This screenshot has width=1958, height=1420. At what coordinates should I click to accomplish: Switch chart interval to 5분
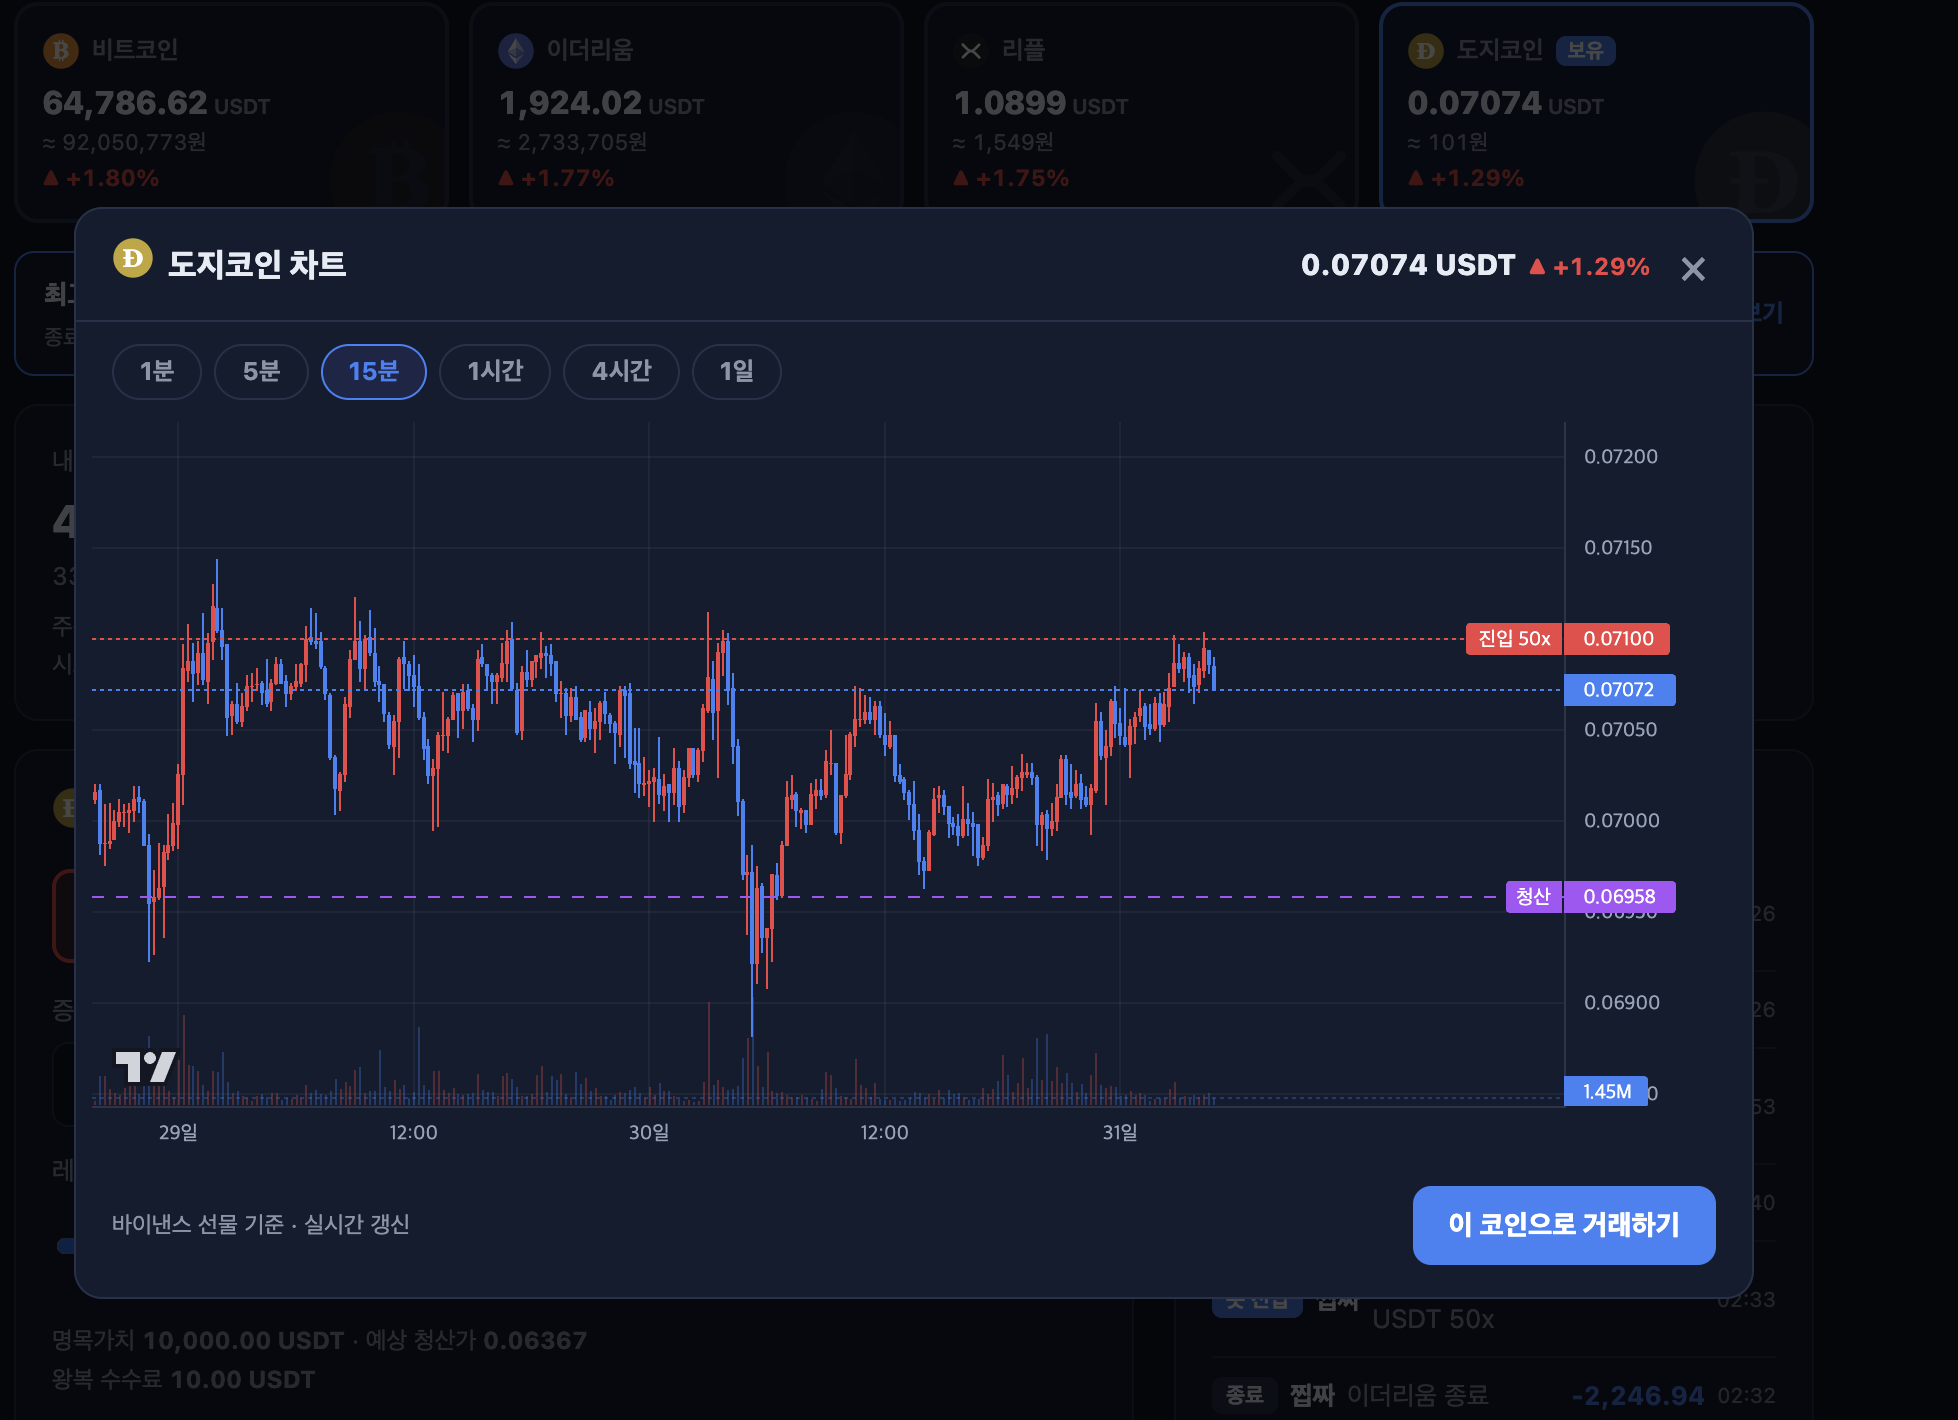(x=261, y=372)
